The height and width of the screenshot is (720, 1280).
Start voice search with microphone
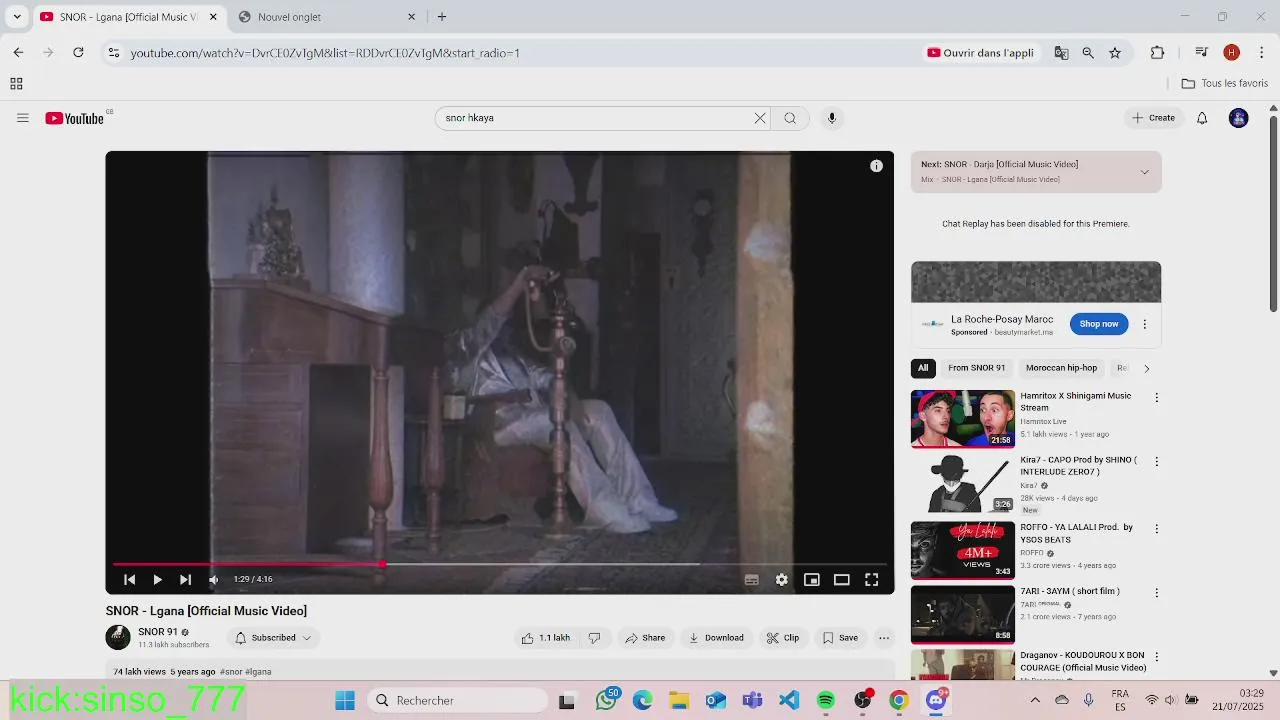click(832, 118)
